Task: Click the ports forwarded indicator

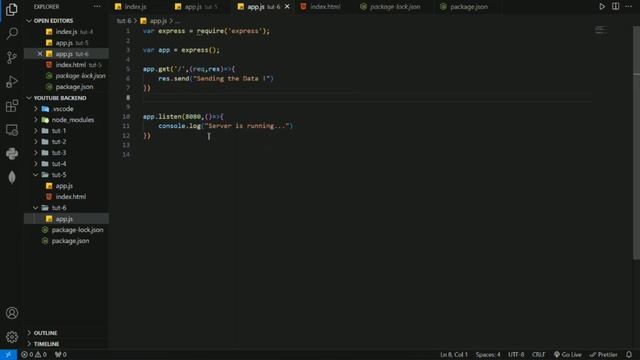Action: (60, 355)
